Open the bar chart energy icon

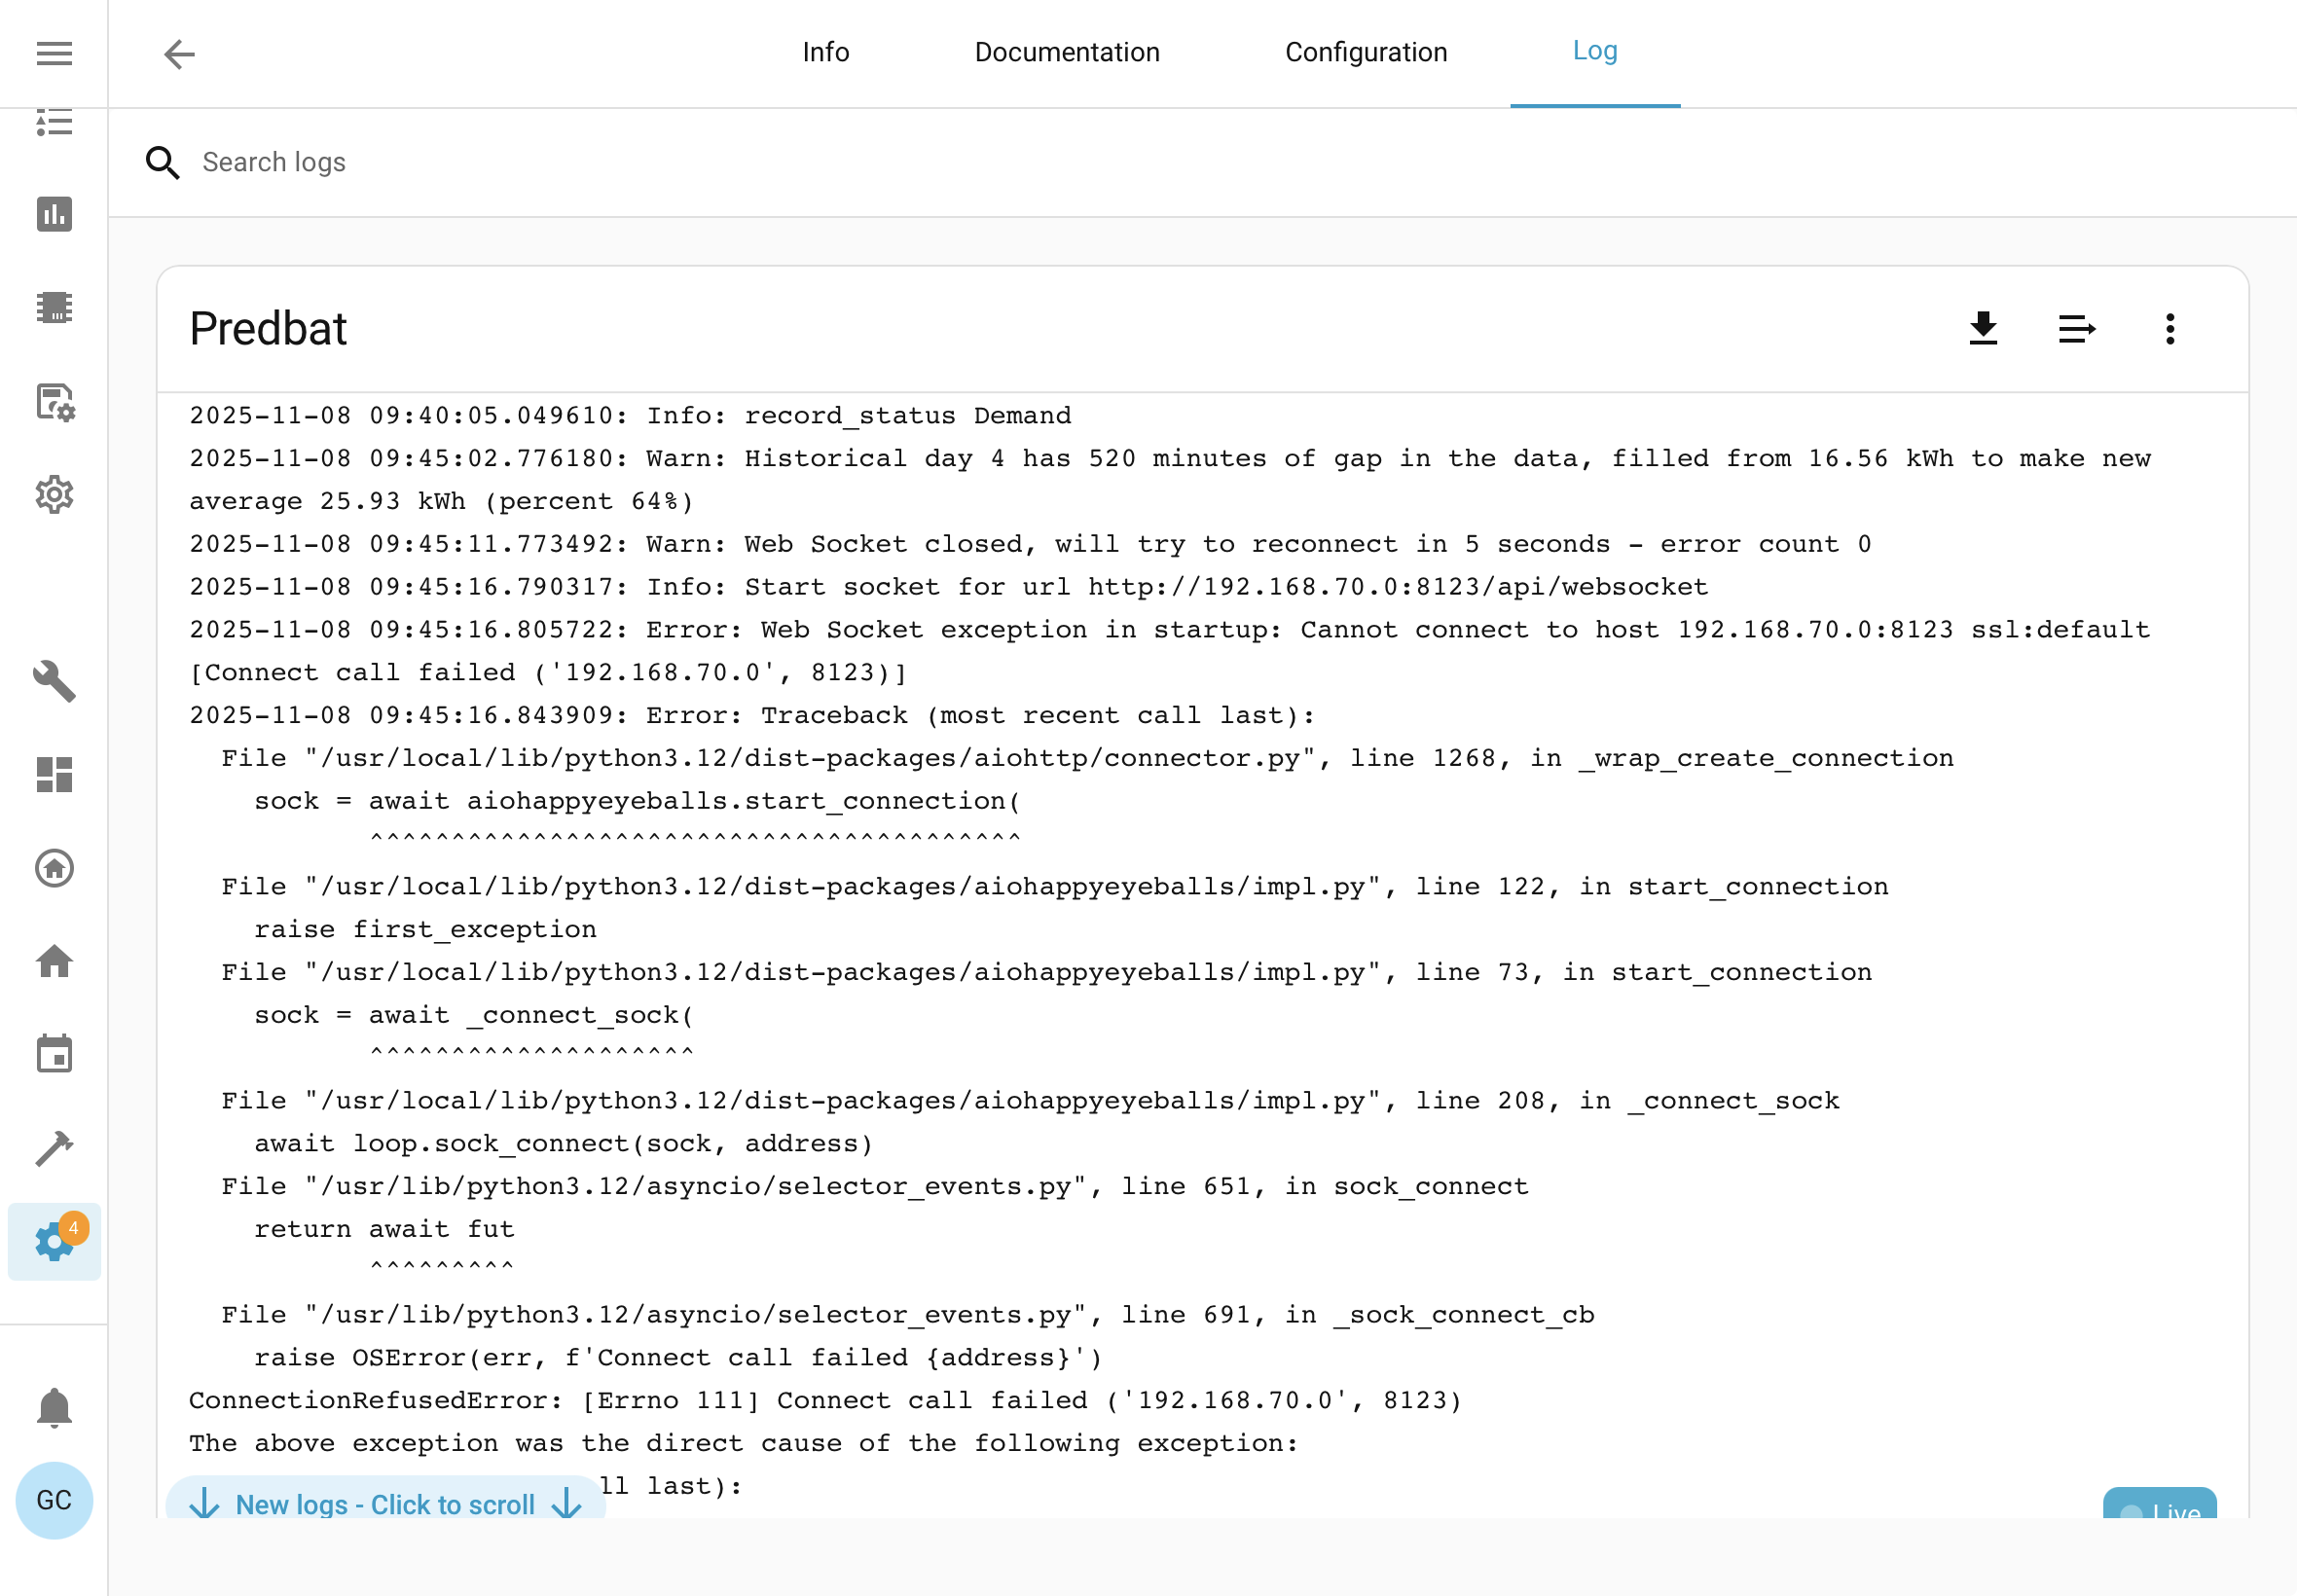point(54,214)
